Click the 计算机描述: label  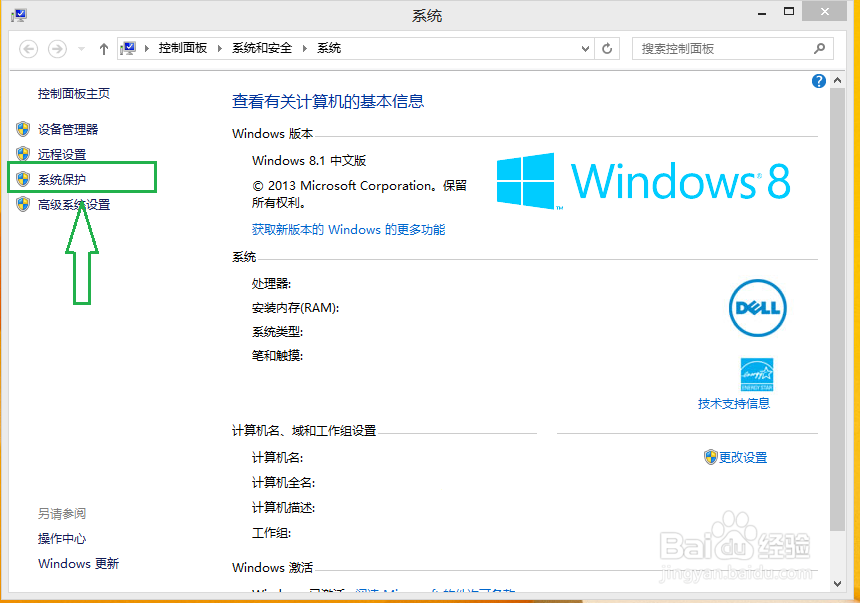coord(284,508)
